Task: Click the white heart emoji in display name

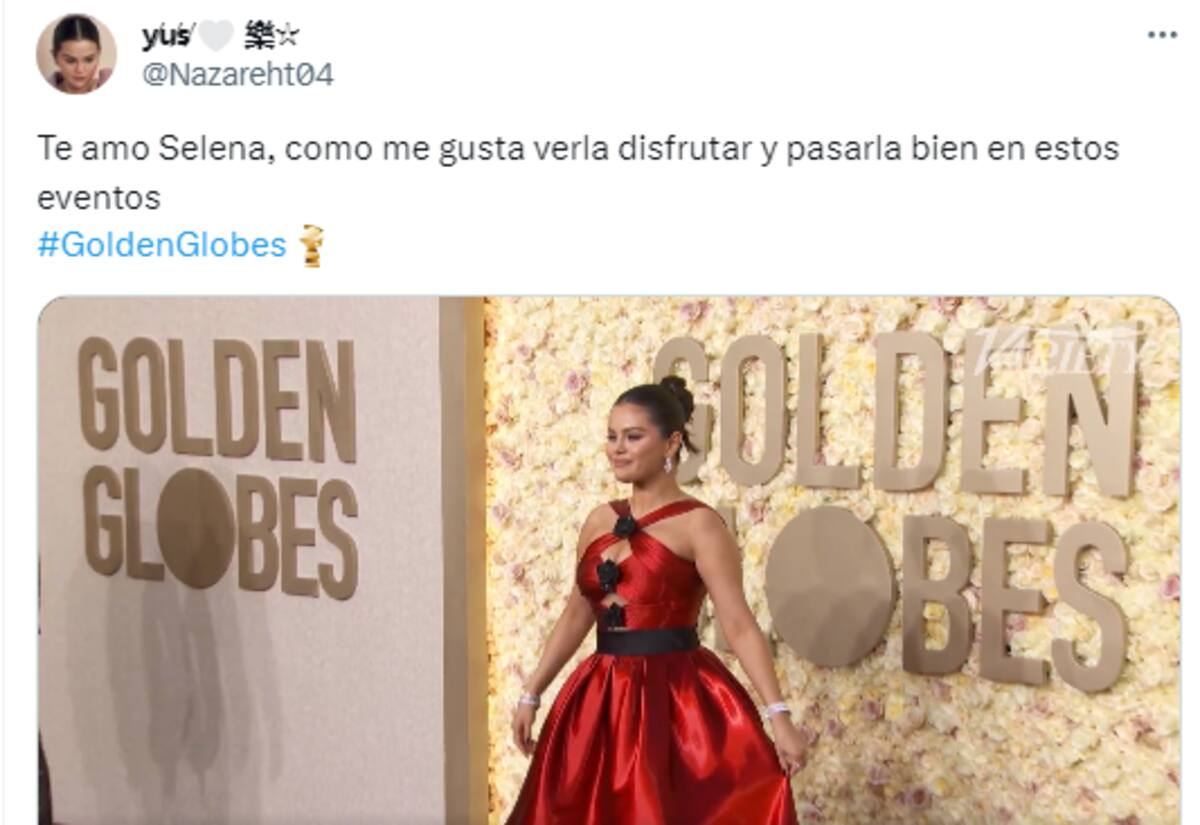Action: tap(214, 37)
